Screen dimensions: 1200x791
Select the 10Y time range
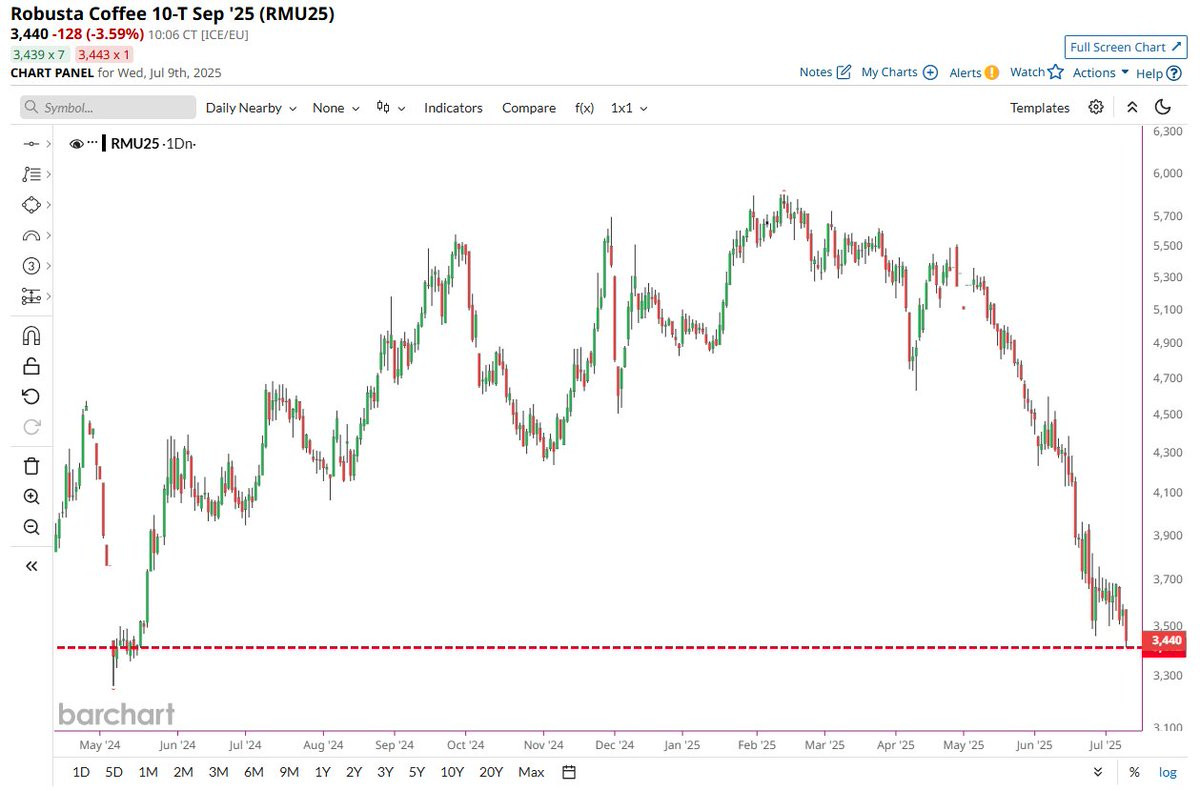click(452, 772)
